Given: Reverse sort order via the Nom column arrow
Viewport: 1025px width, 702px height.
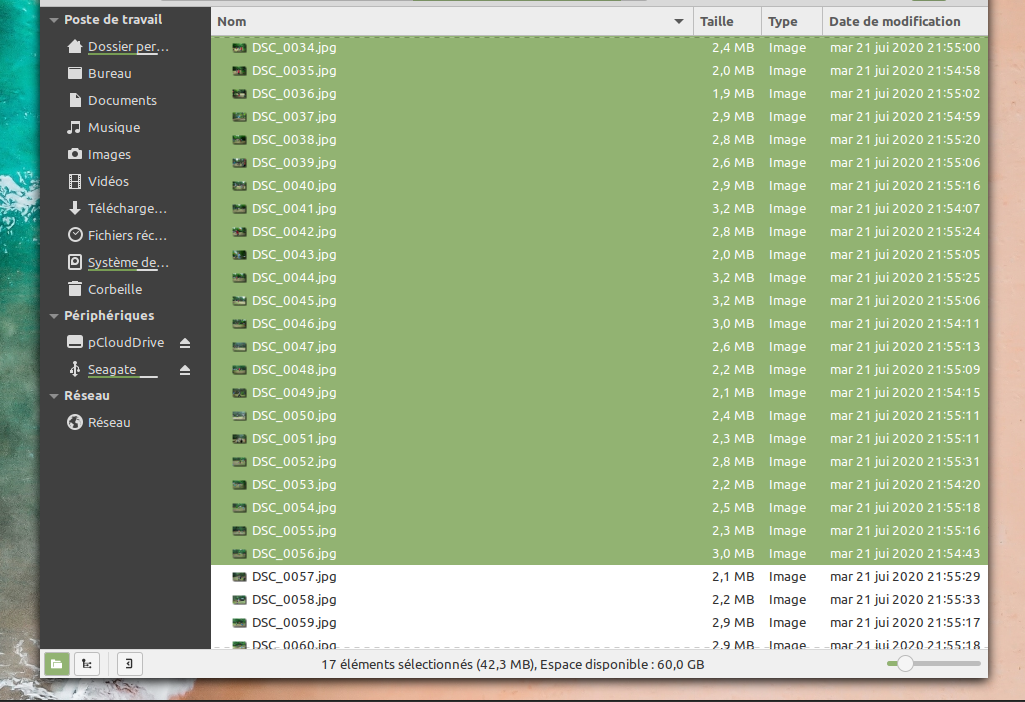Looking at the screenshot, I should pyautogui.click(x=678, y=20).
